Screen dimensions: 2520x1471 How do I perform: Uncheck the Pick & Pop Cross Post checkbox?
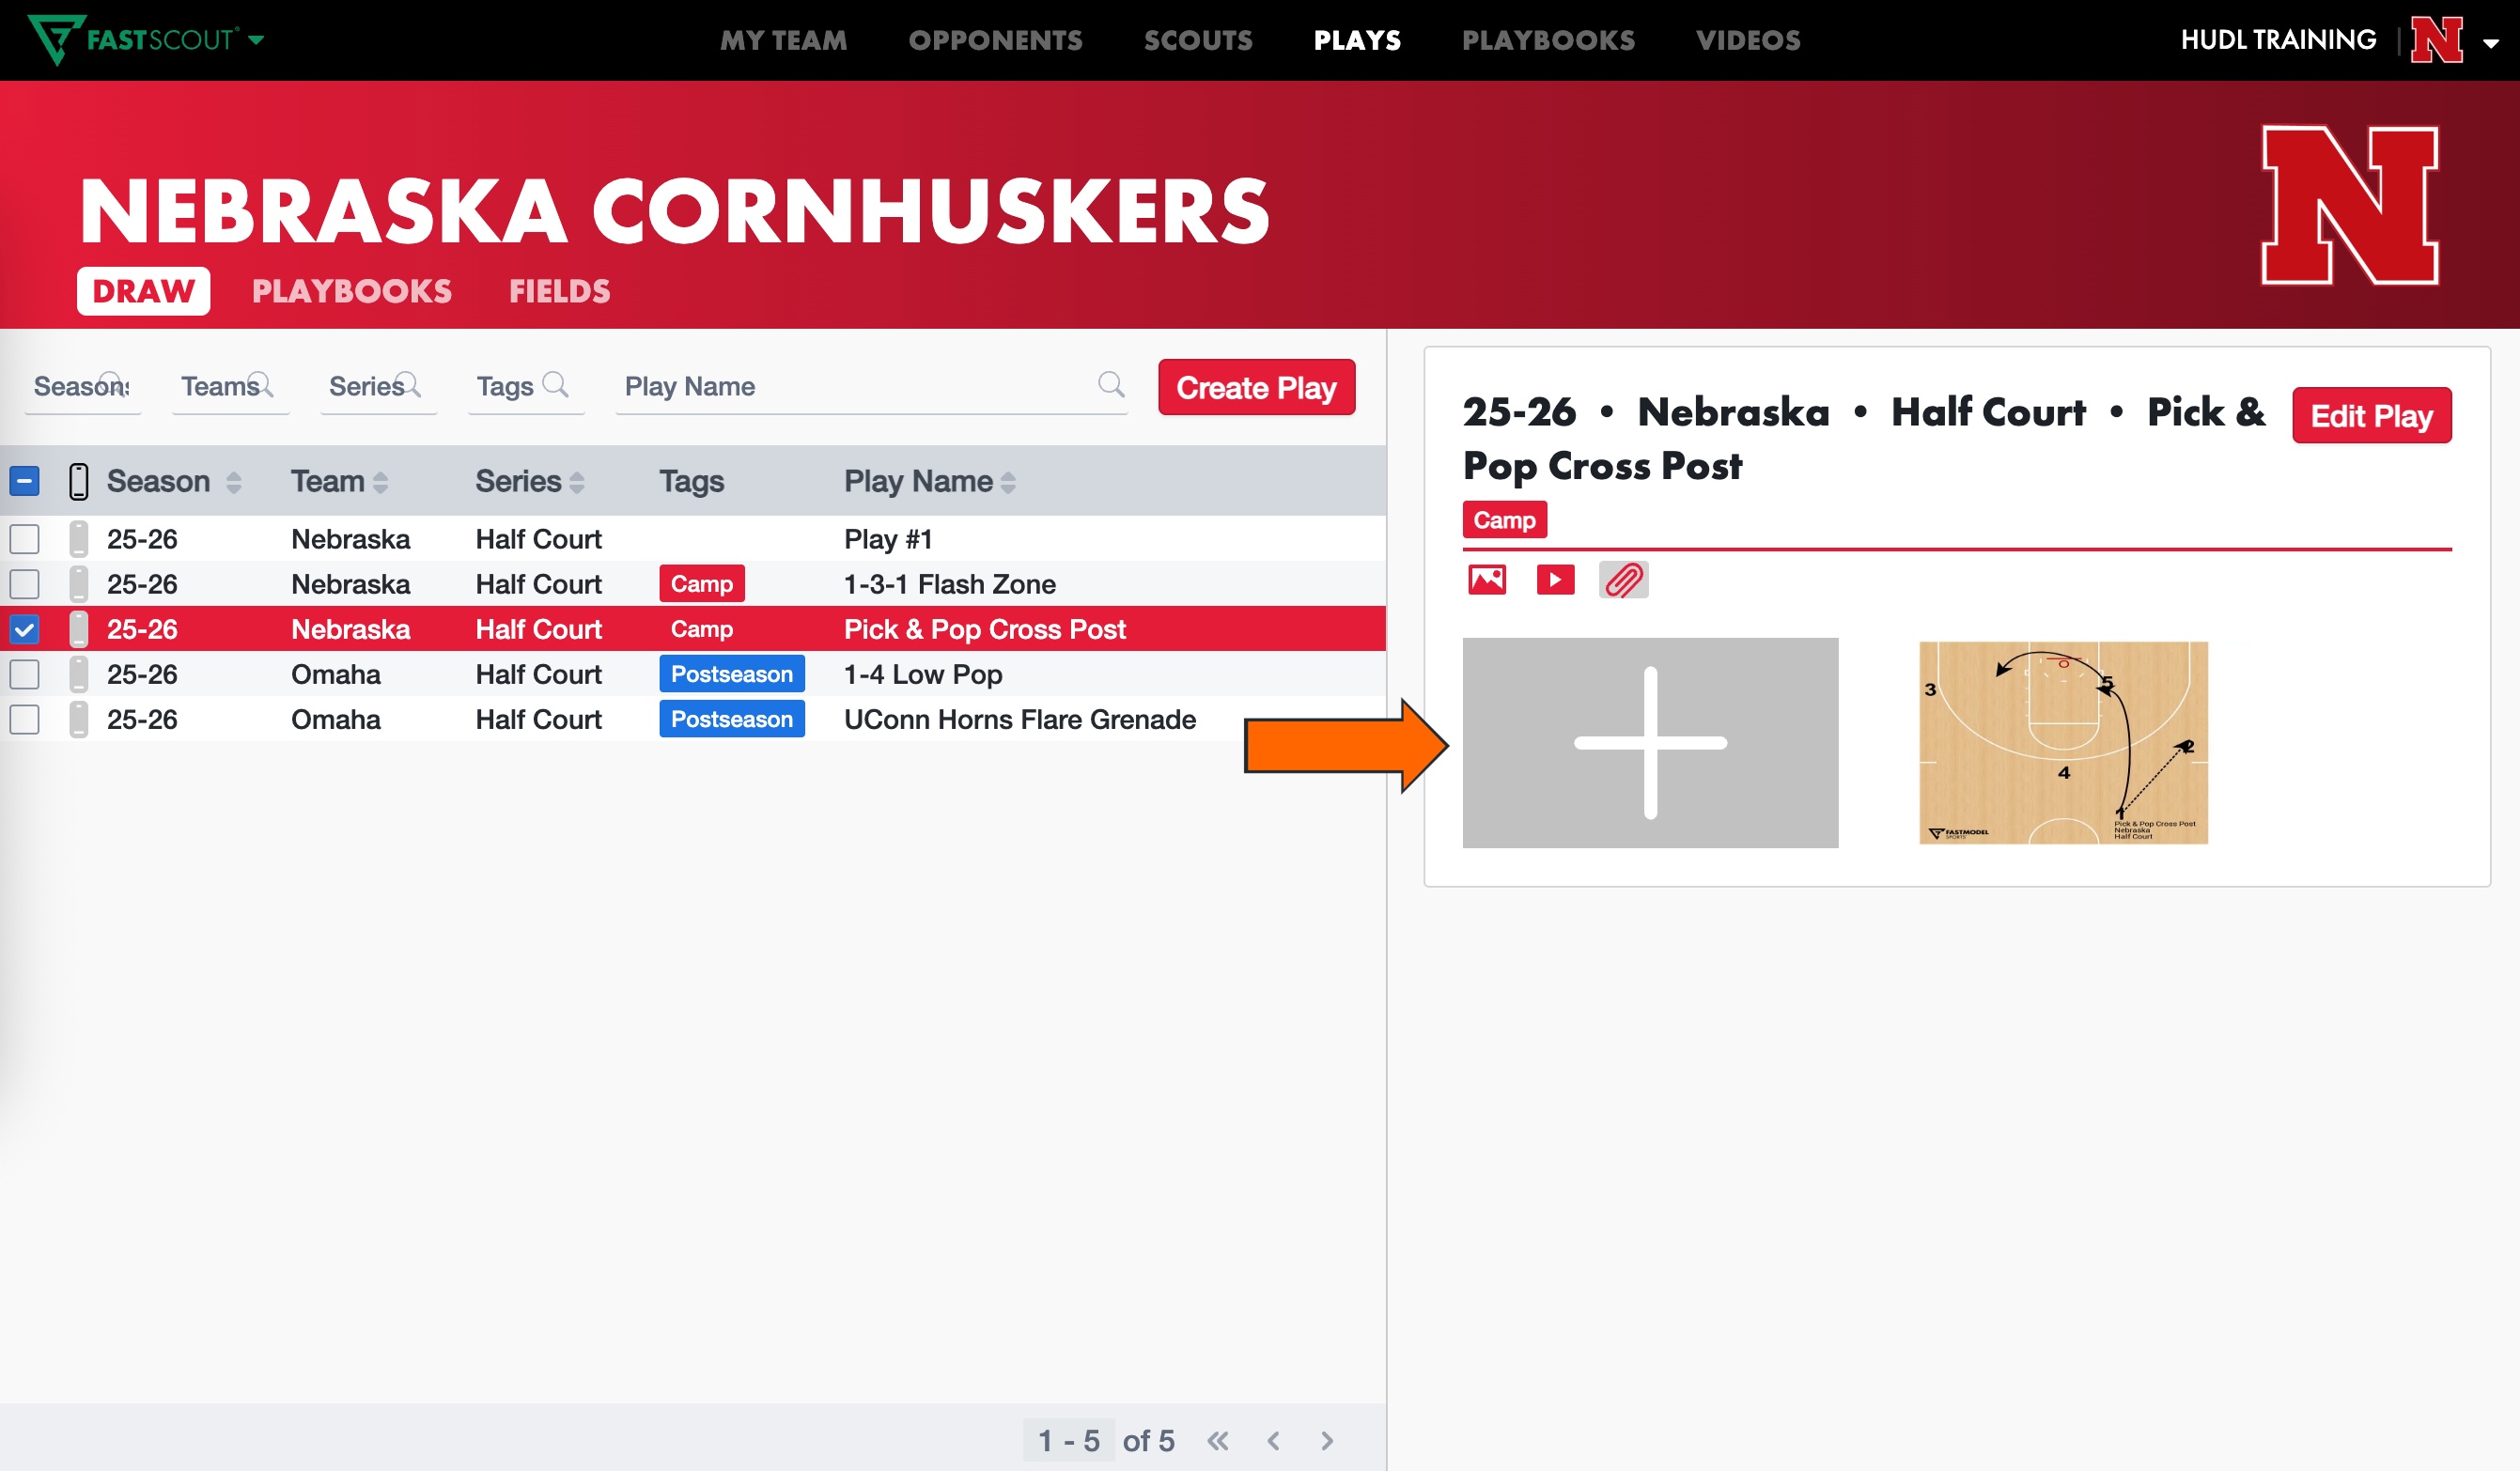pyautogui.click(x=25, y=629)
